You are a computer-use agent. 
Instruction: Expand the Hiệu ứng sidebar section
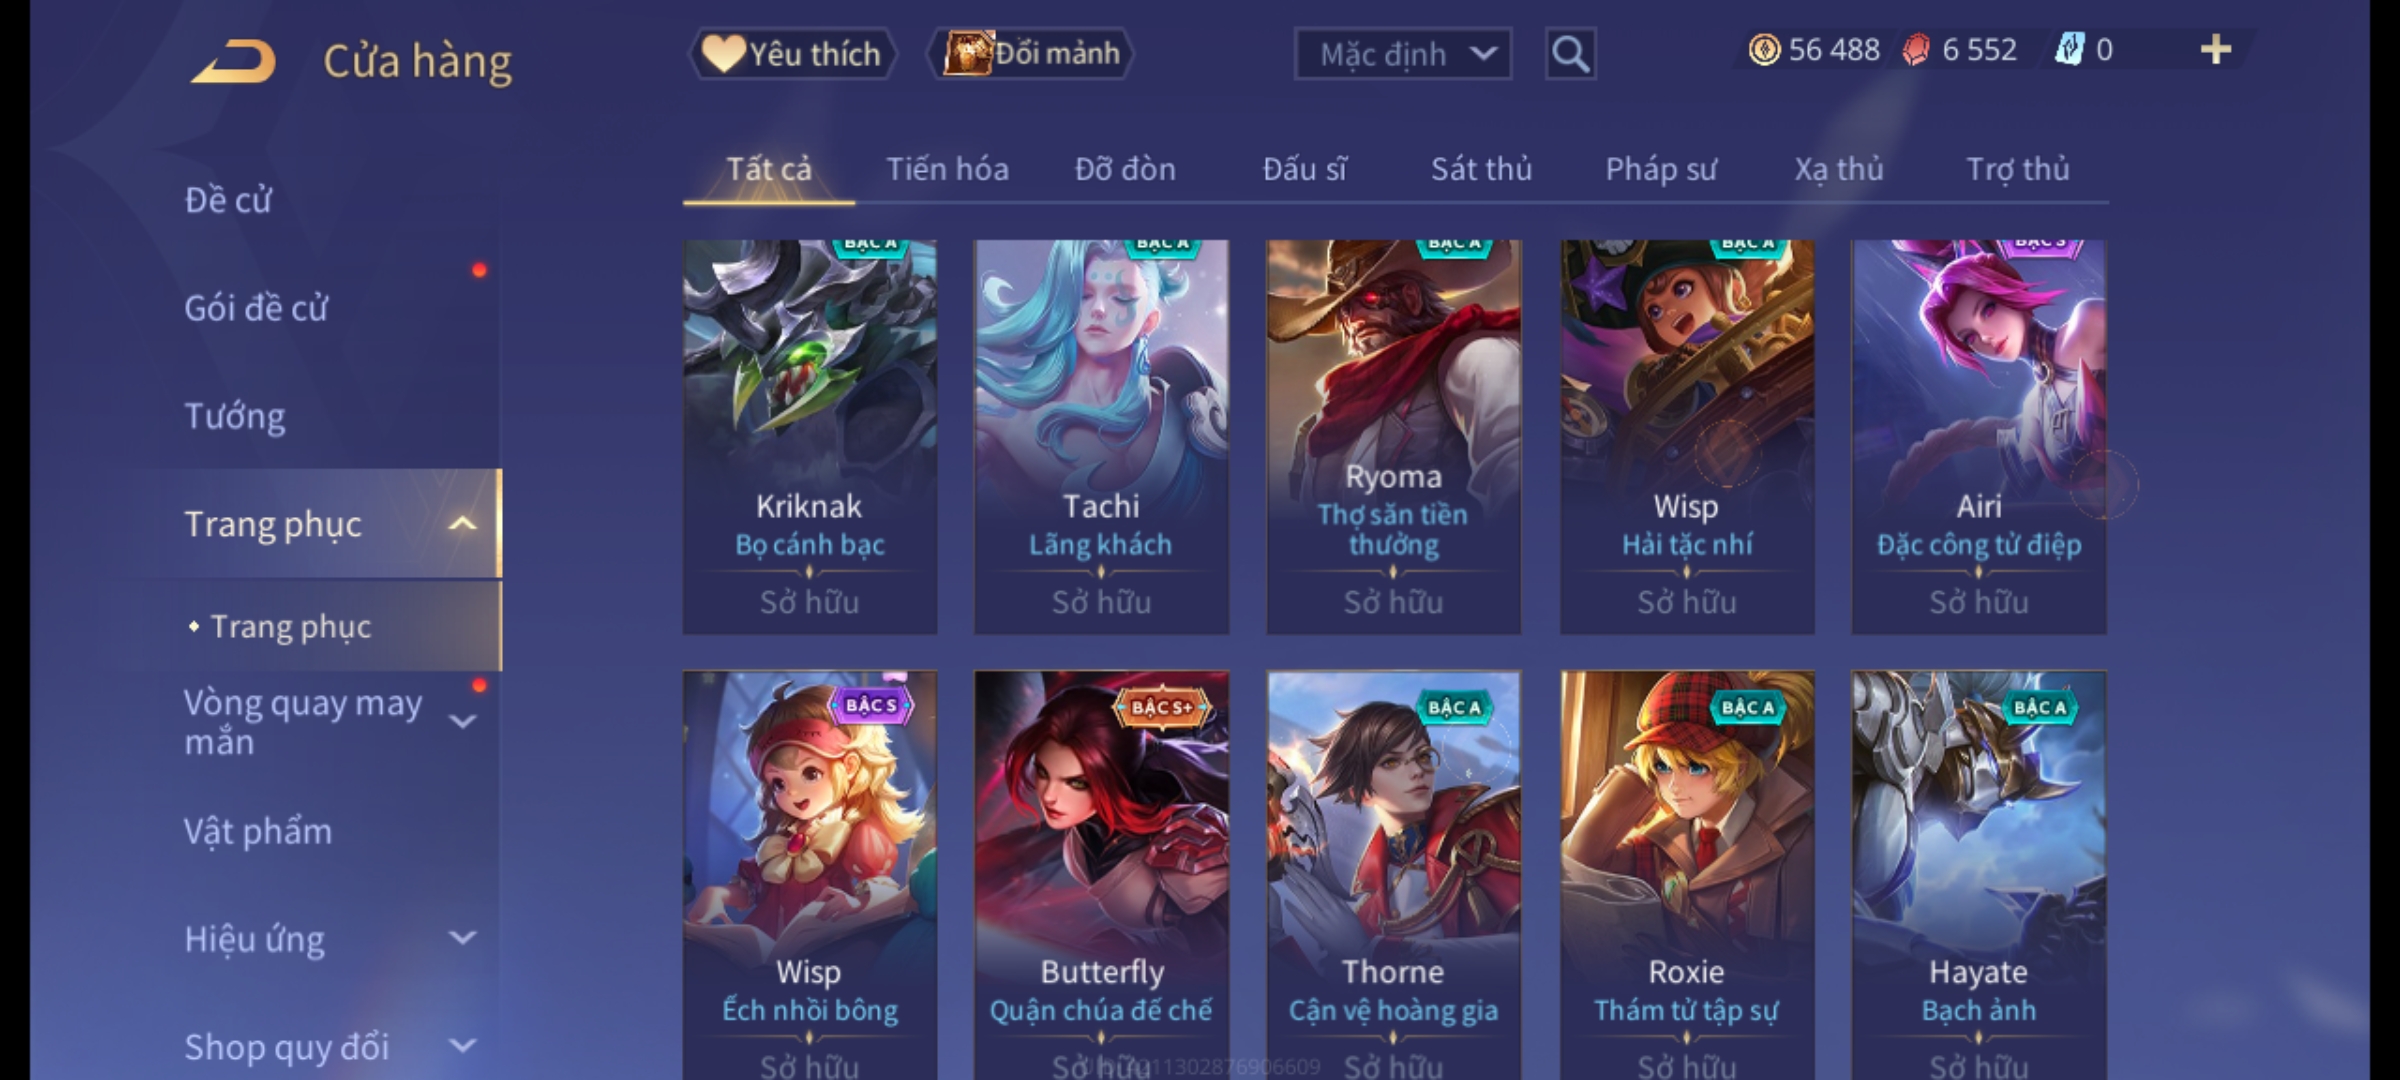pos(462,938)
